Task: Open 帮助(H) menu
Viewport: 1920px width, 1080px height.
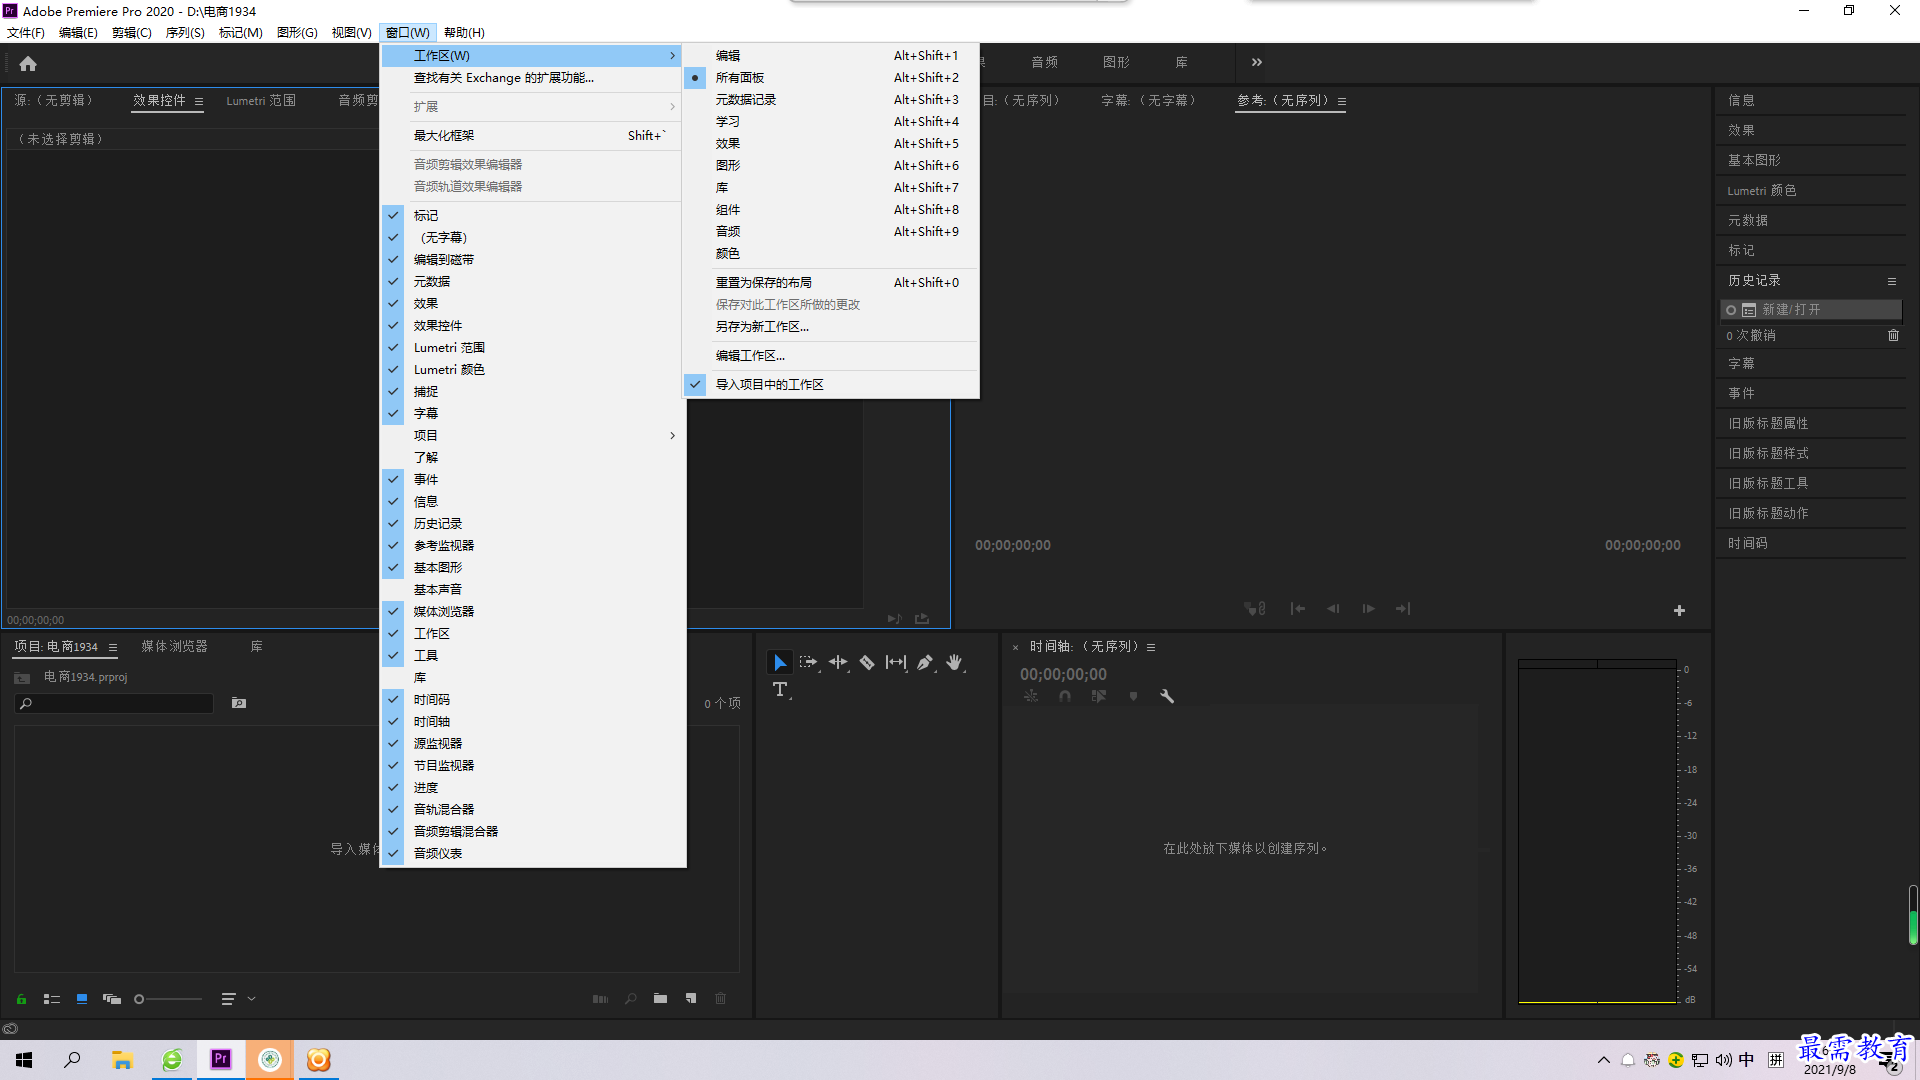Action: (464, 33)
